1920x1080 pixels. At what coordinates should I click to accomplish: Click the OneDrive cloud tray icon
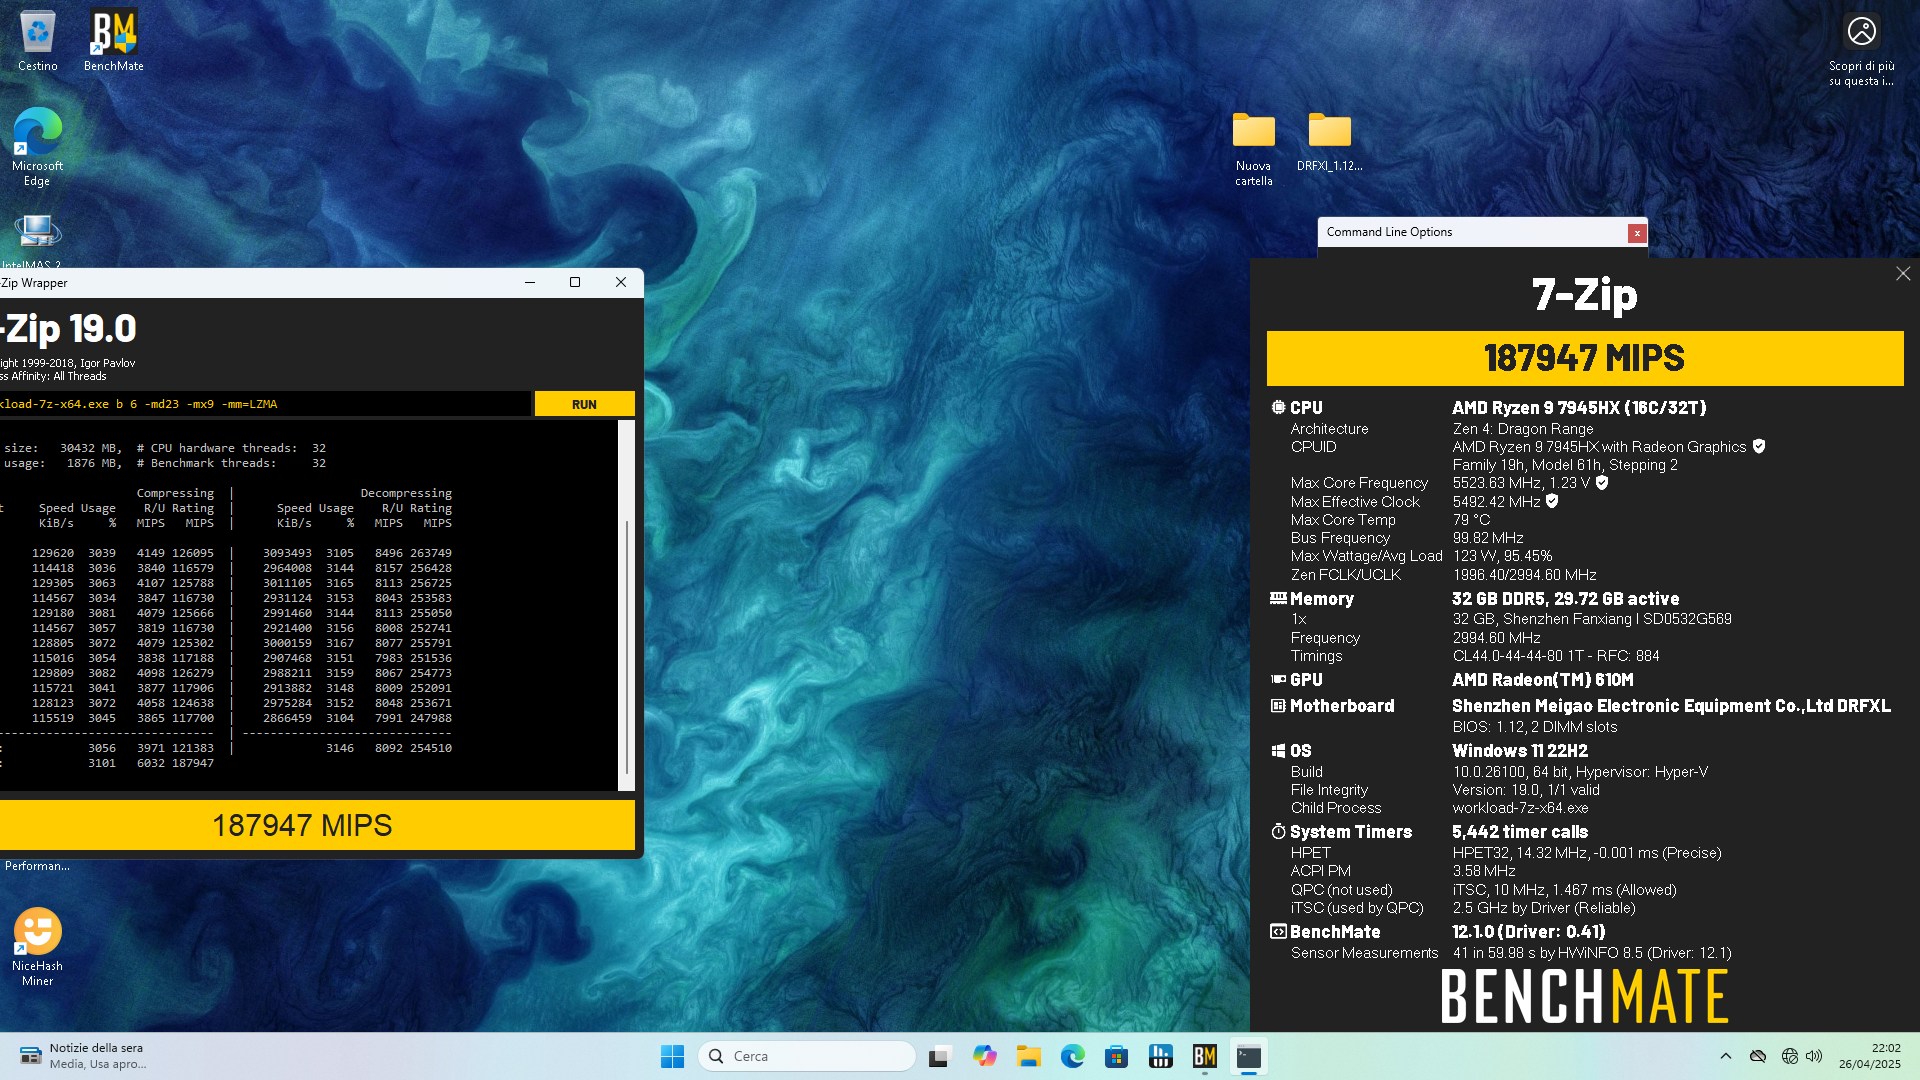pyautogui.click(x=1757, y=1056)
